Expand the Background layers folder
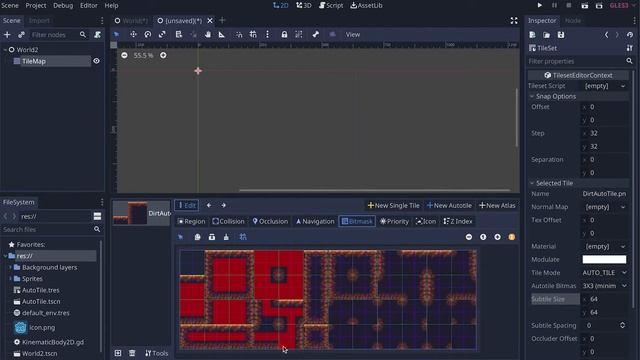This screenshot has width=640, height=360. click(10, 267)
